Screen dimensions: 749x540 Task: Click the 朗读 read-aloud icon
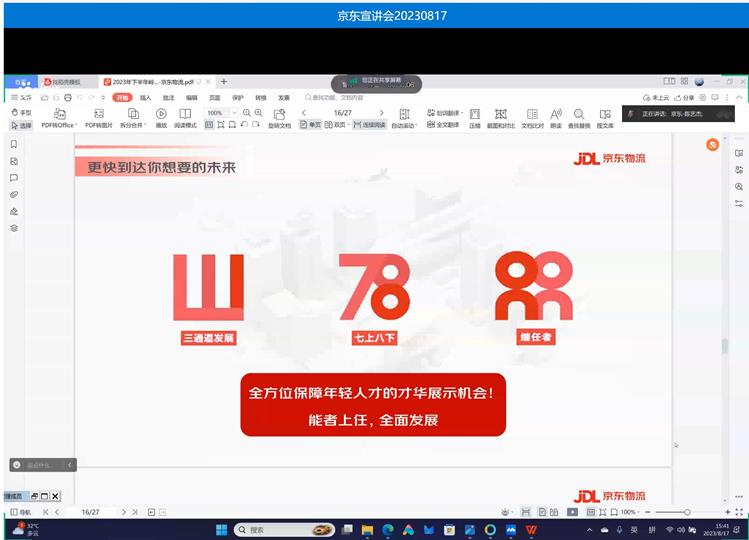pos(556,114)
